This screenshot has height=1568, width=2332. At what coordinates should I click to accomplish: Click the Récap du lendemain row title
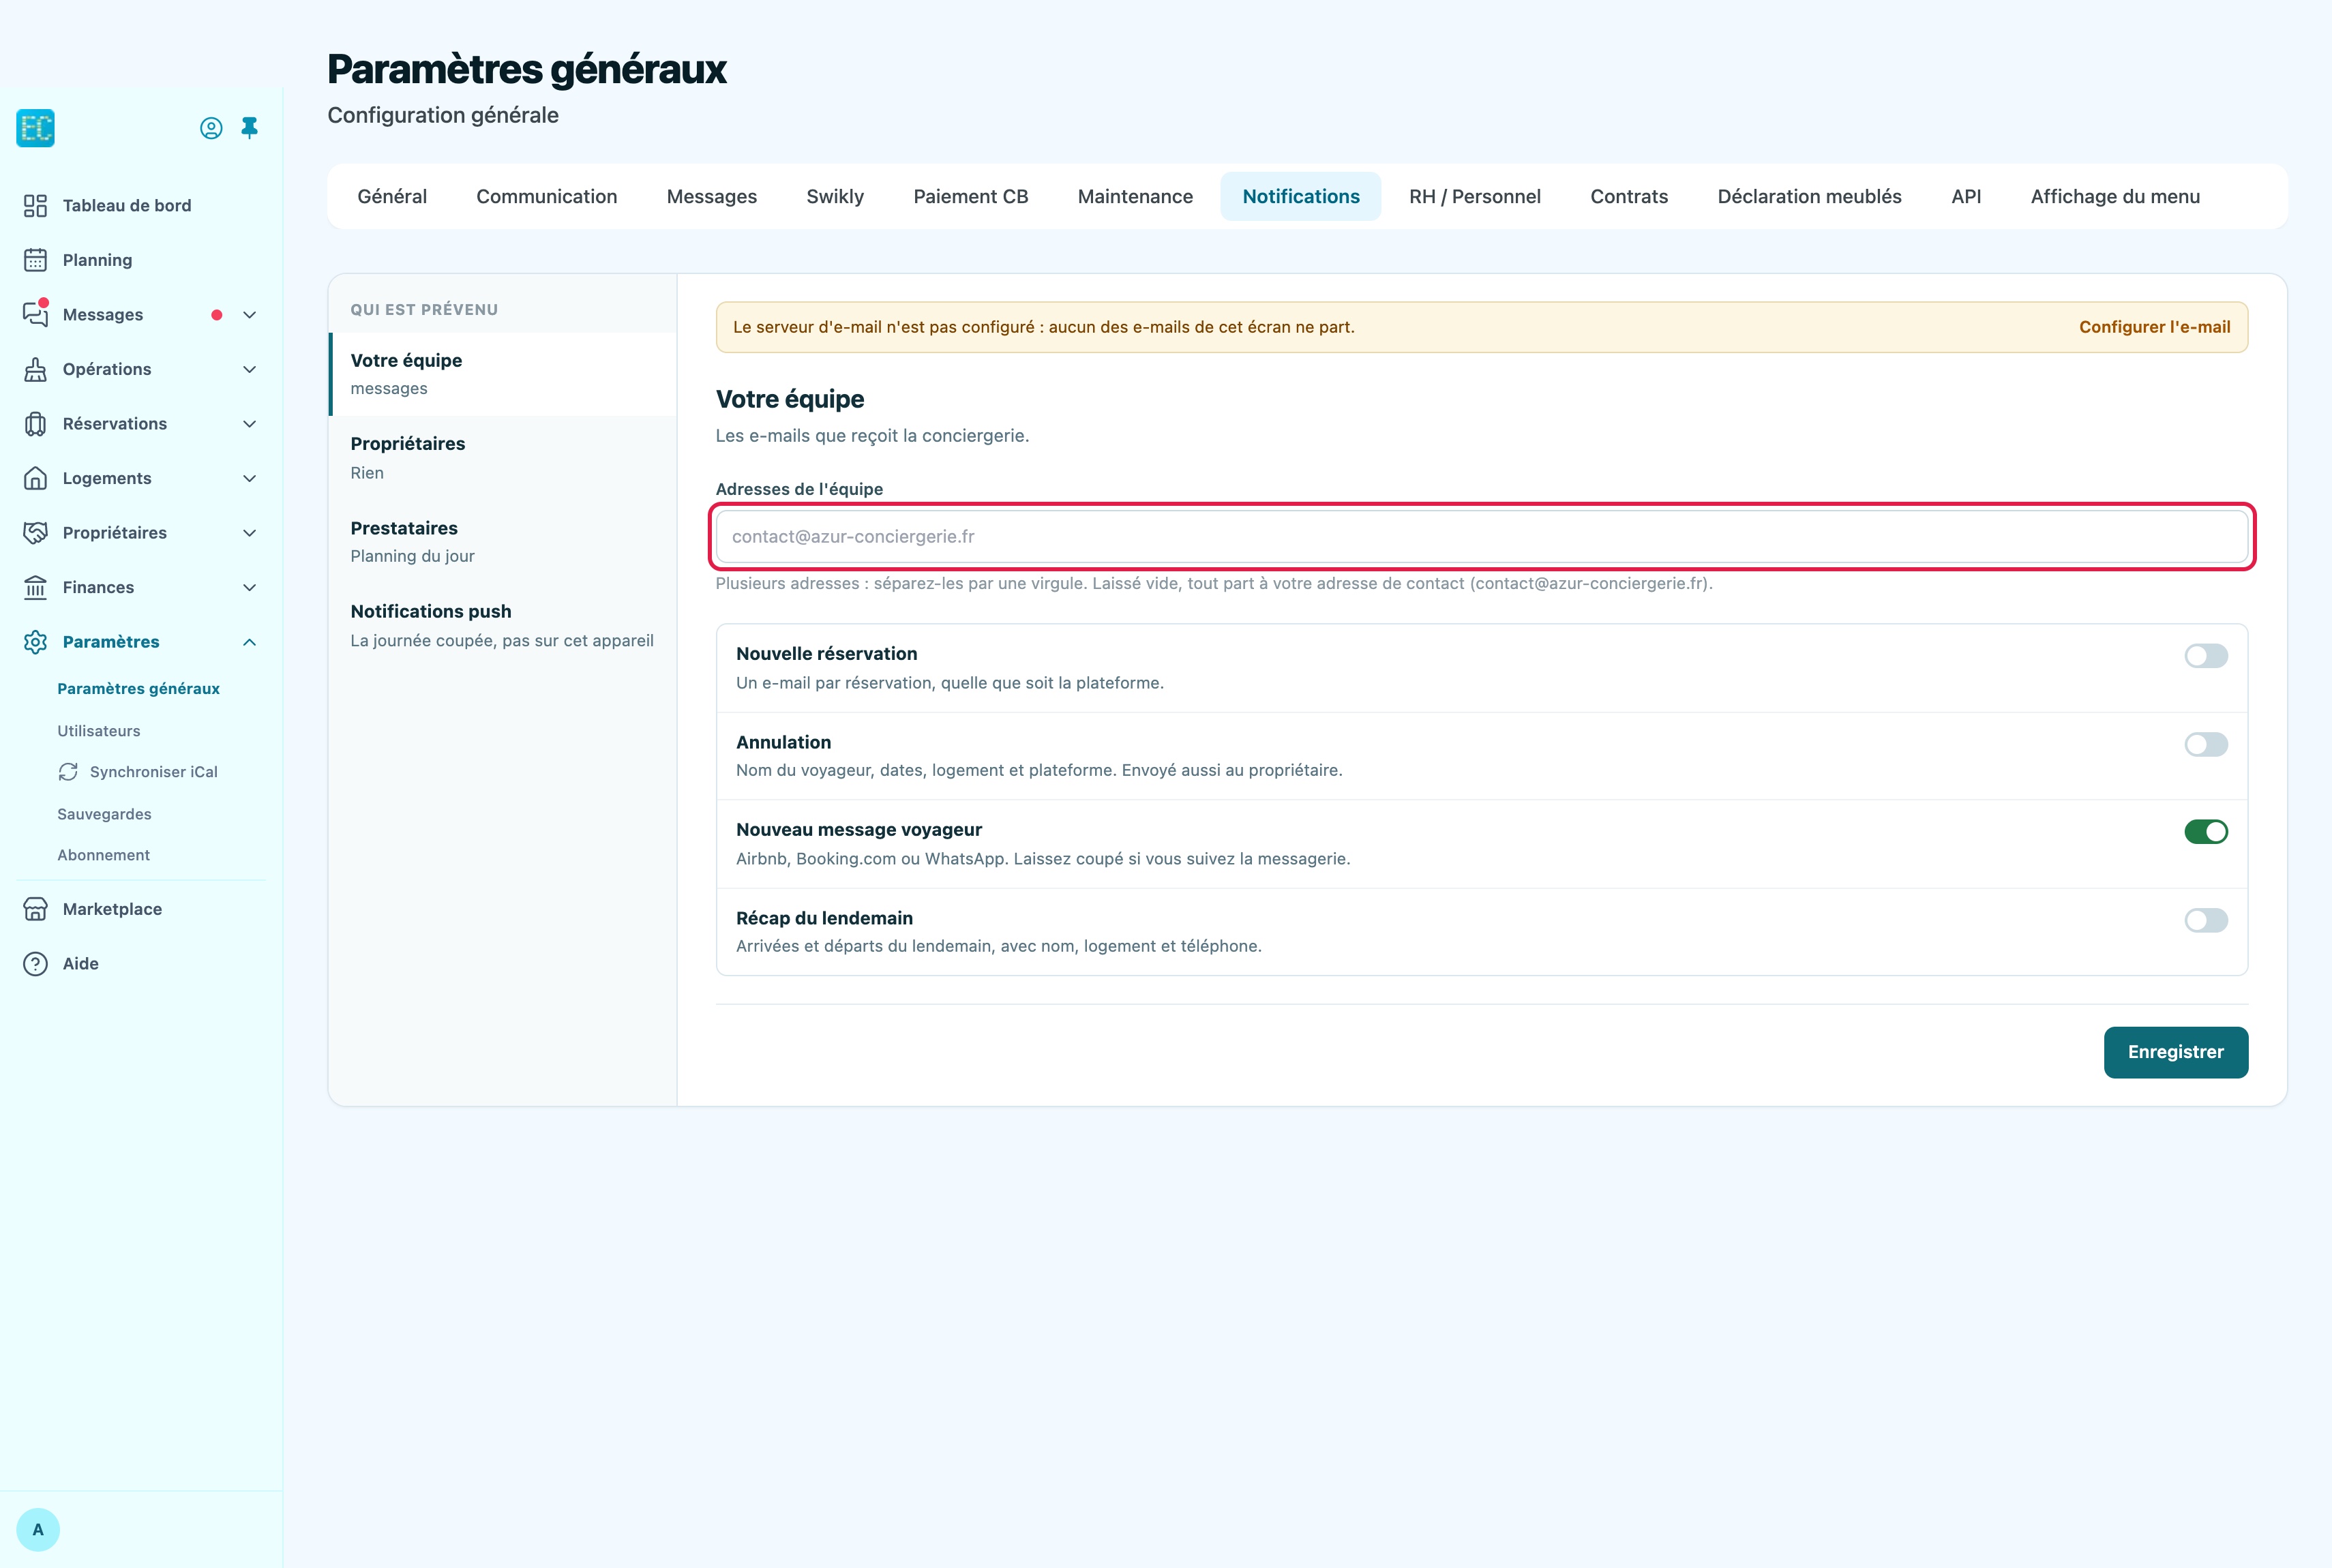point(824,918)
